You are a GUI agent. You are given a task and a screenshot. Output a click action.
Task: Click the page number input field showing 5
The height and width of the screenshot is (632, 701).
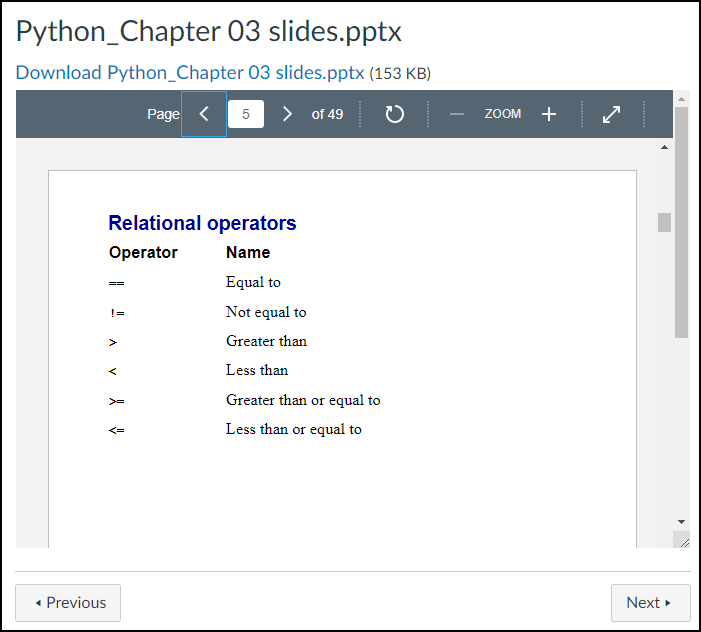[x=246, y=114]
